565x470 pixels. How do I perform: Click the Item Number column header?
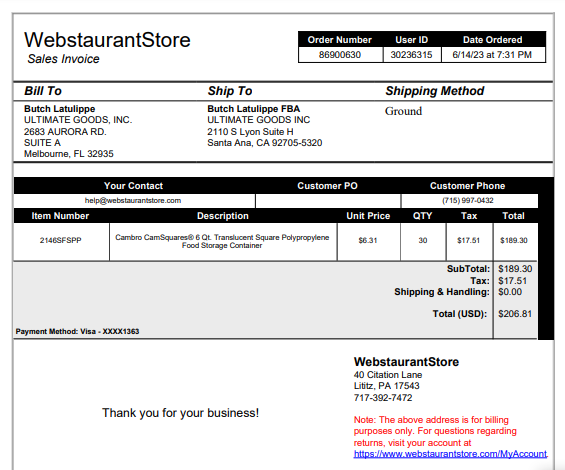point(60,216)
